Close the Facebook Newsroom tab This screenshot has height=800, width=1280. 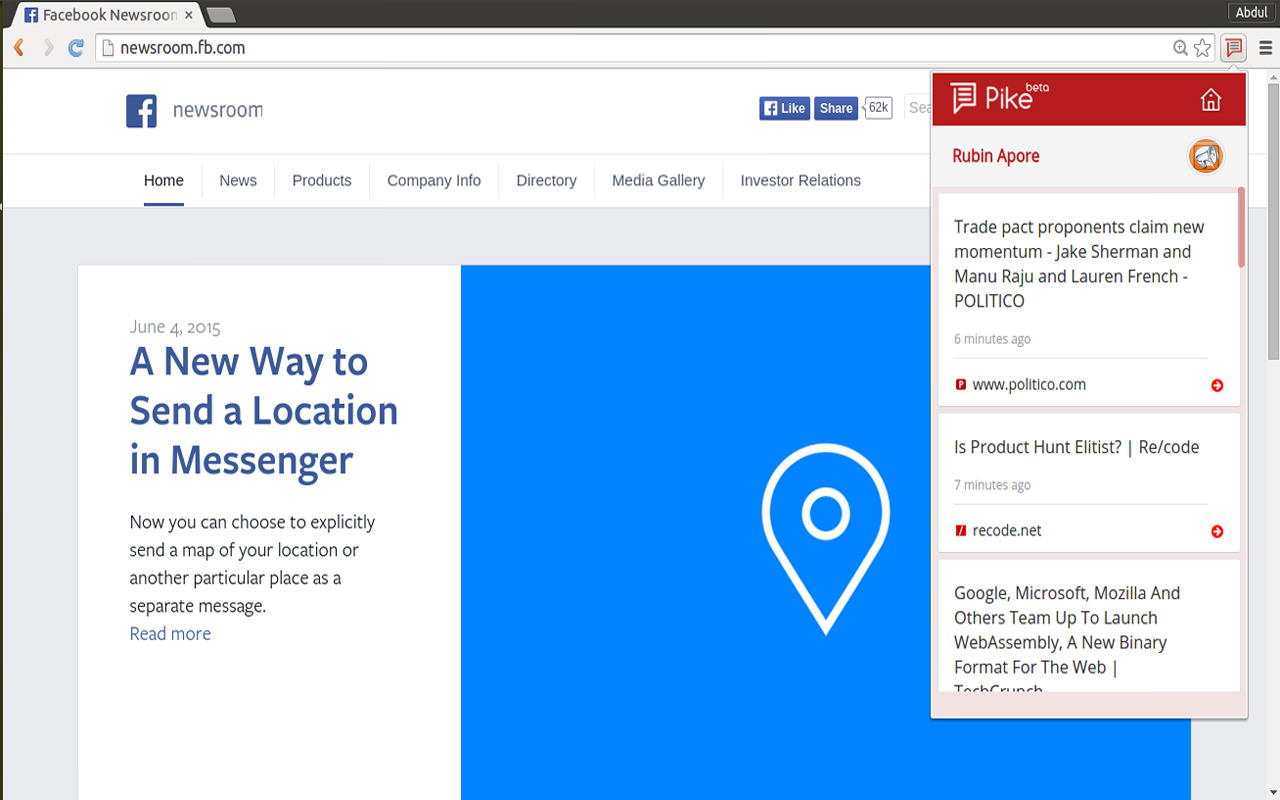click(189, 15)
